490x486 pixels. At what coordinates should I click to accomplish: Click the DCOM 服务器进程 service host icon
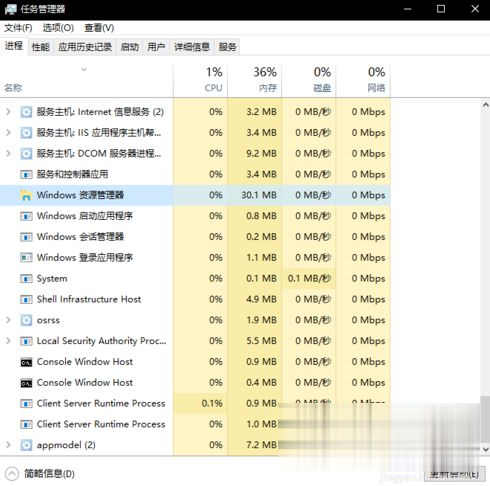coord(26,154)
